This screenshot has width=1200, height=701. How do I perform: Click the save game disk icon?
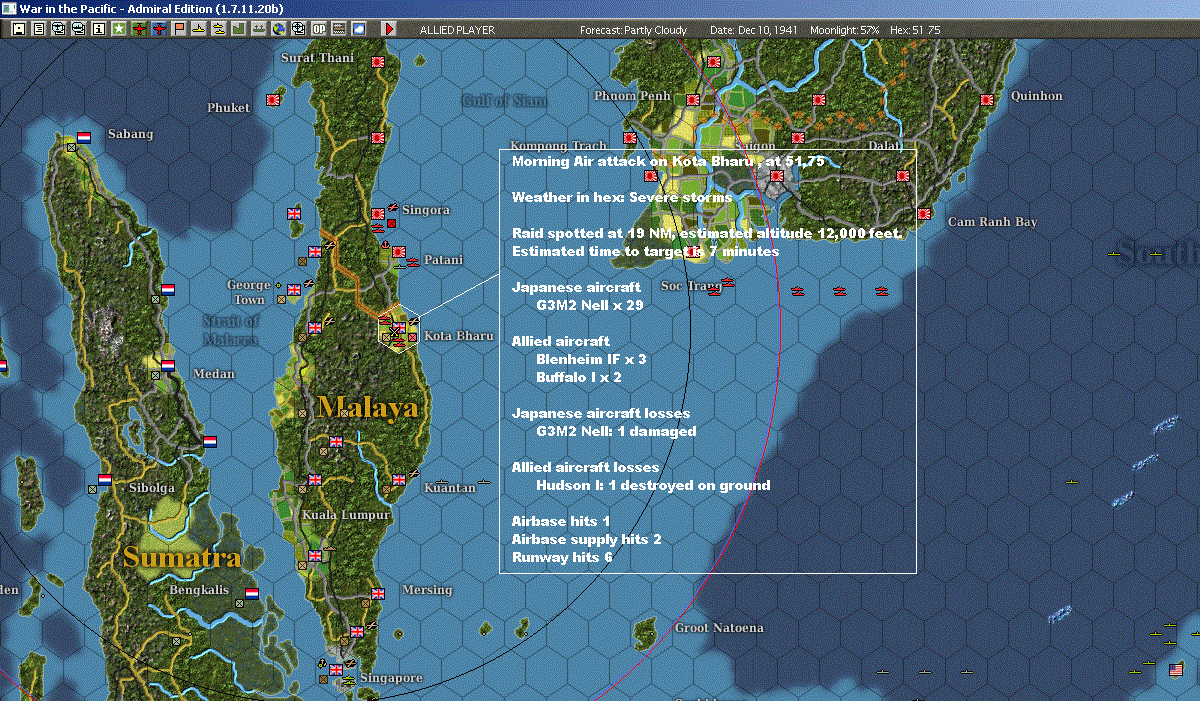point(19,29)
